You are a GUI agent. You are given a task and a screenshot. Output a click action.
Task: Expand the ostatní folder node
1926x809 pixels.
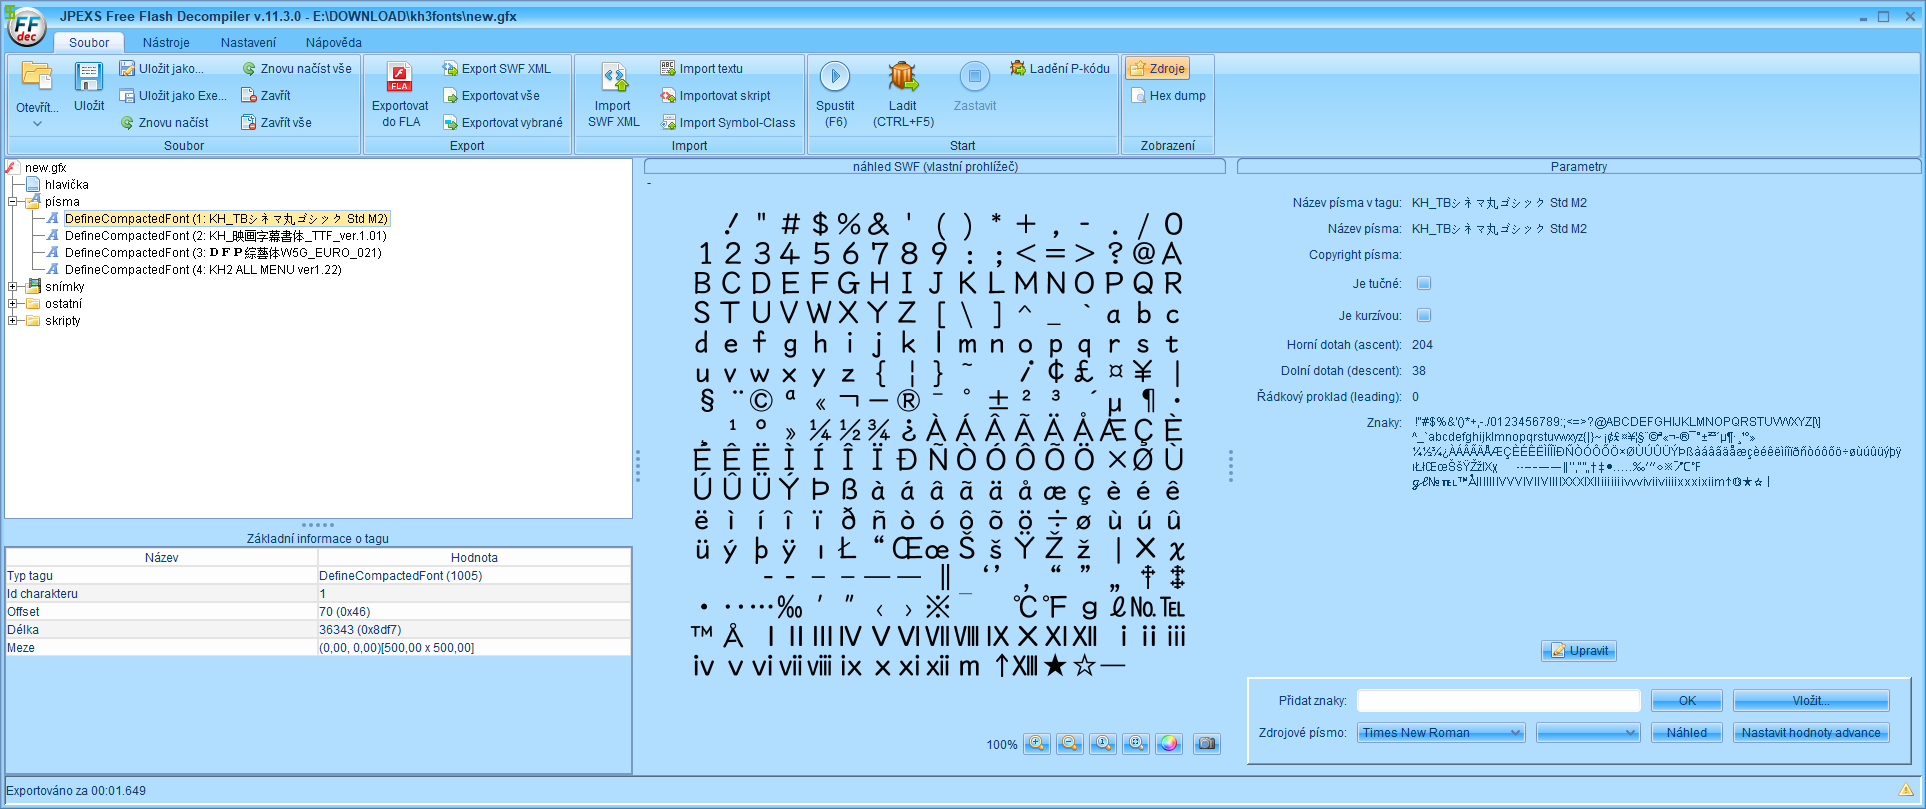point(14,304)
